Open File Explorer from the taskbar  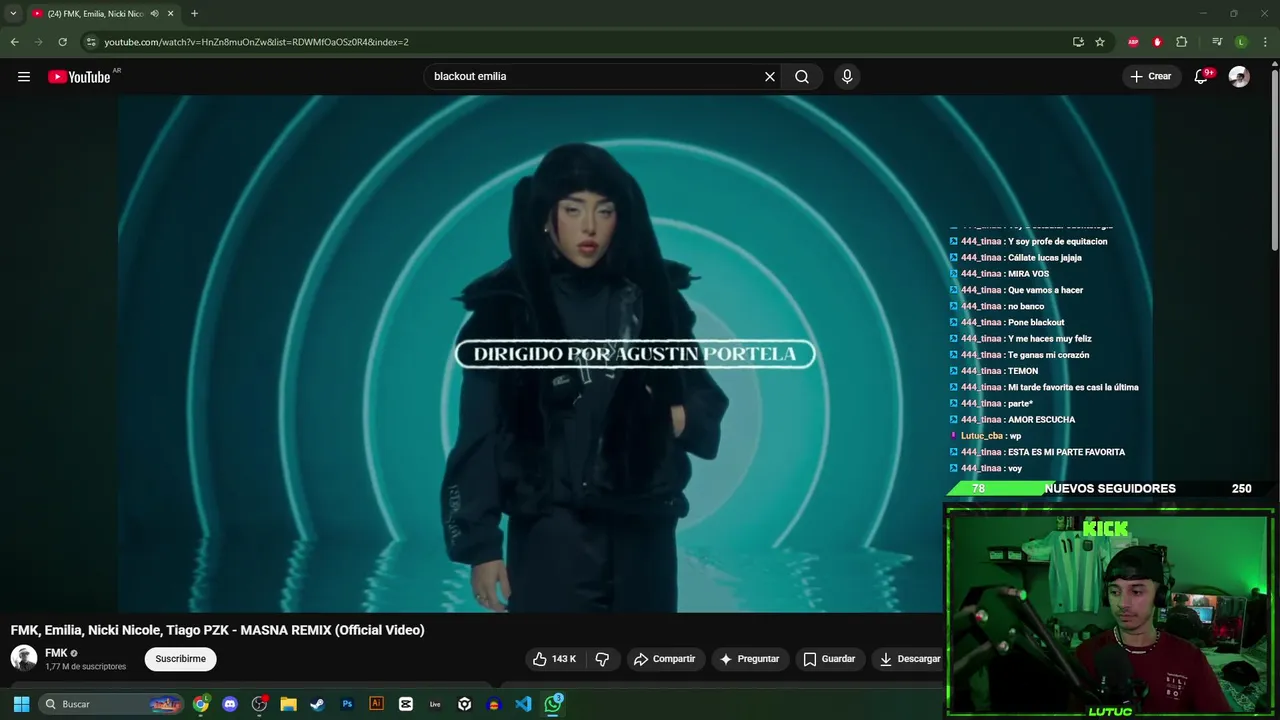288,704
